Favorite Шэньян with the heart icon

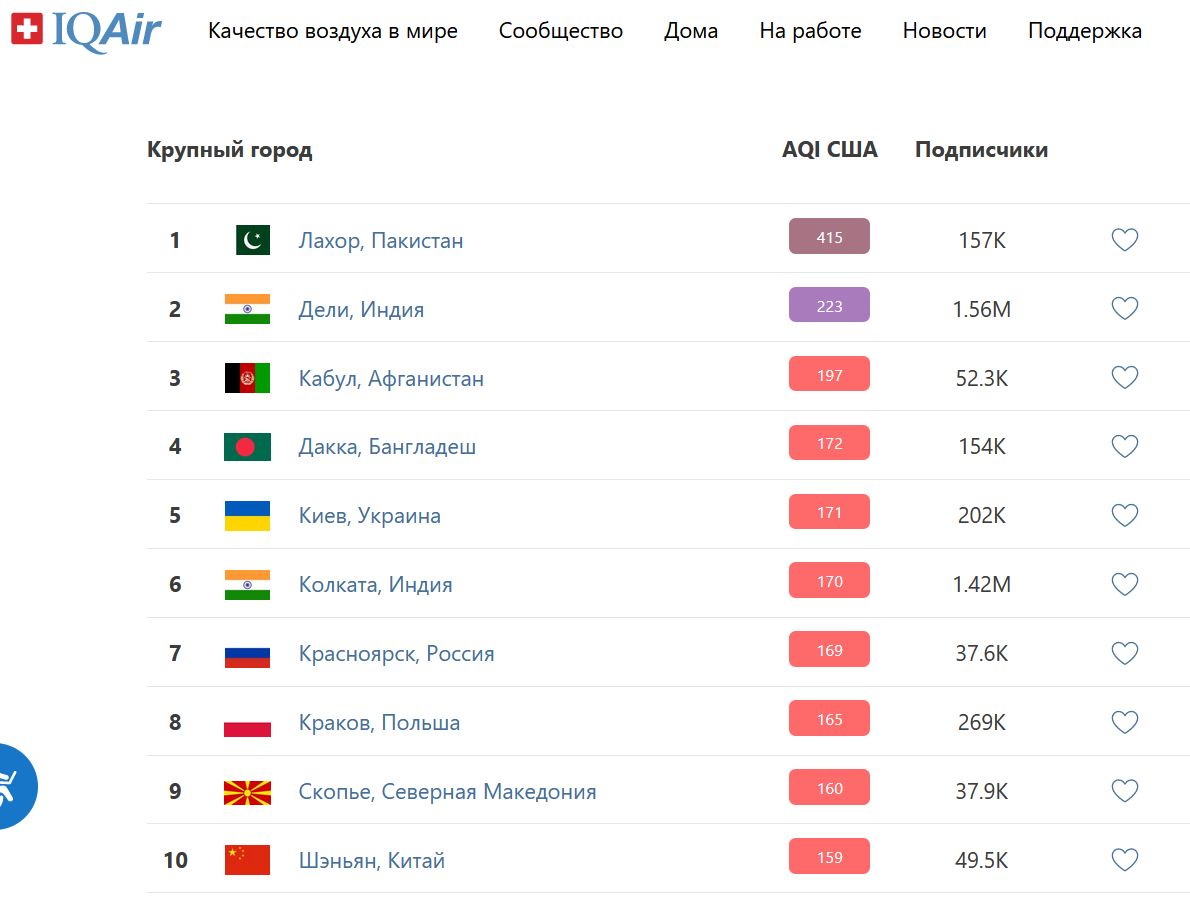tap(1124, 859)
